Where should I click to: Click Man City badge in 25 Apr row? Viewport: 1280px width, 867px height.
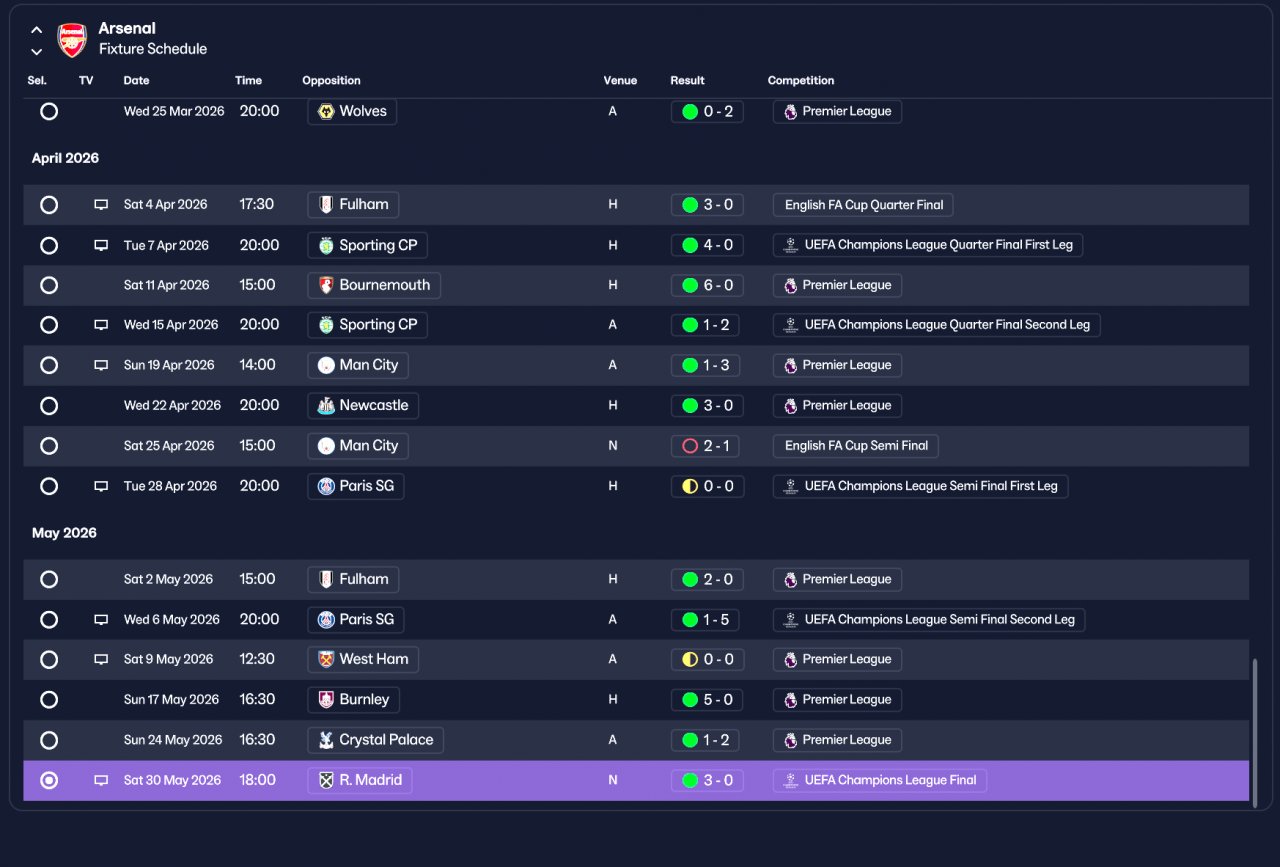click(326, 446)
